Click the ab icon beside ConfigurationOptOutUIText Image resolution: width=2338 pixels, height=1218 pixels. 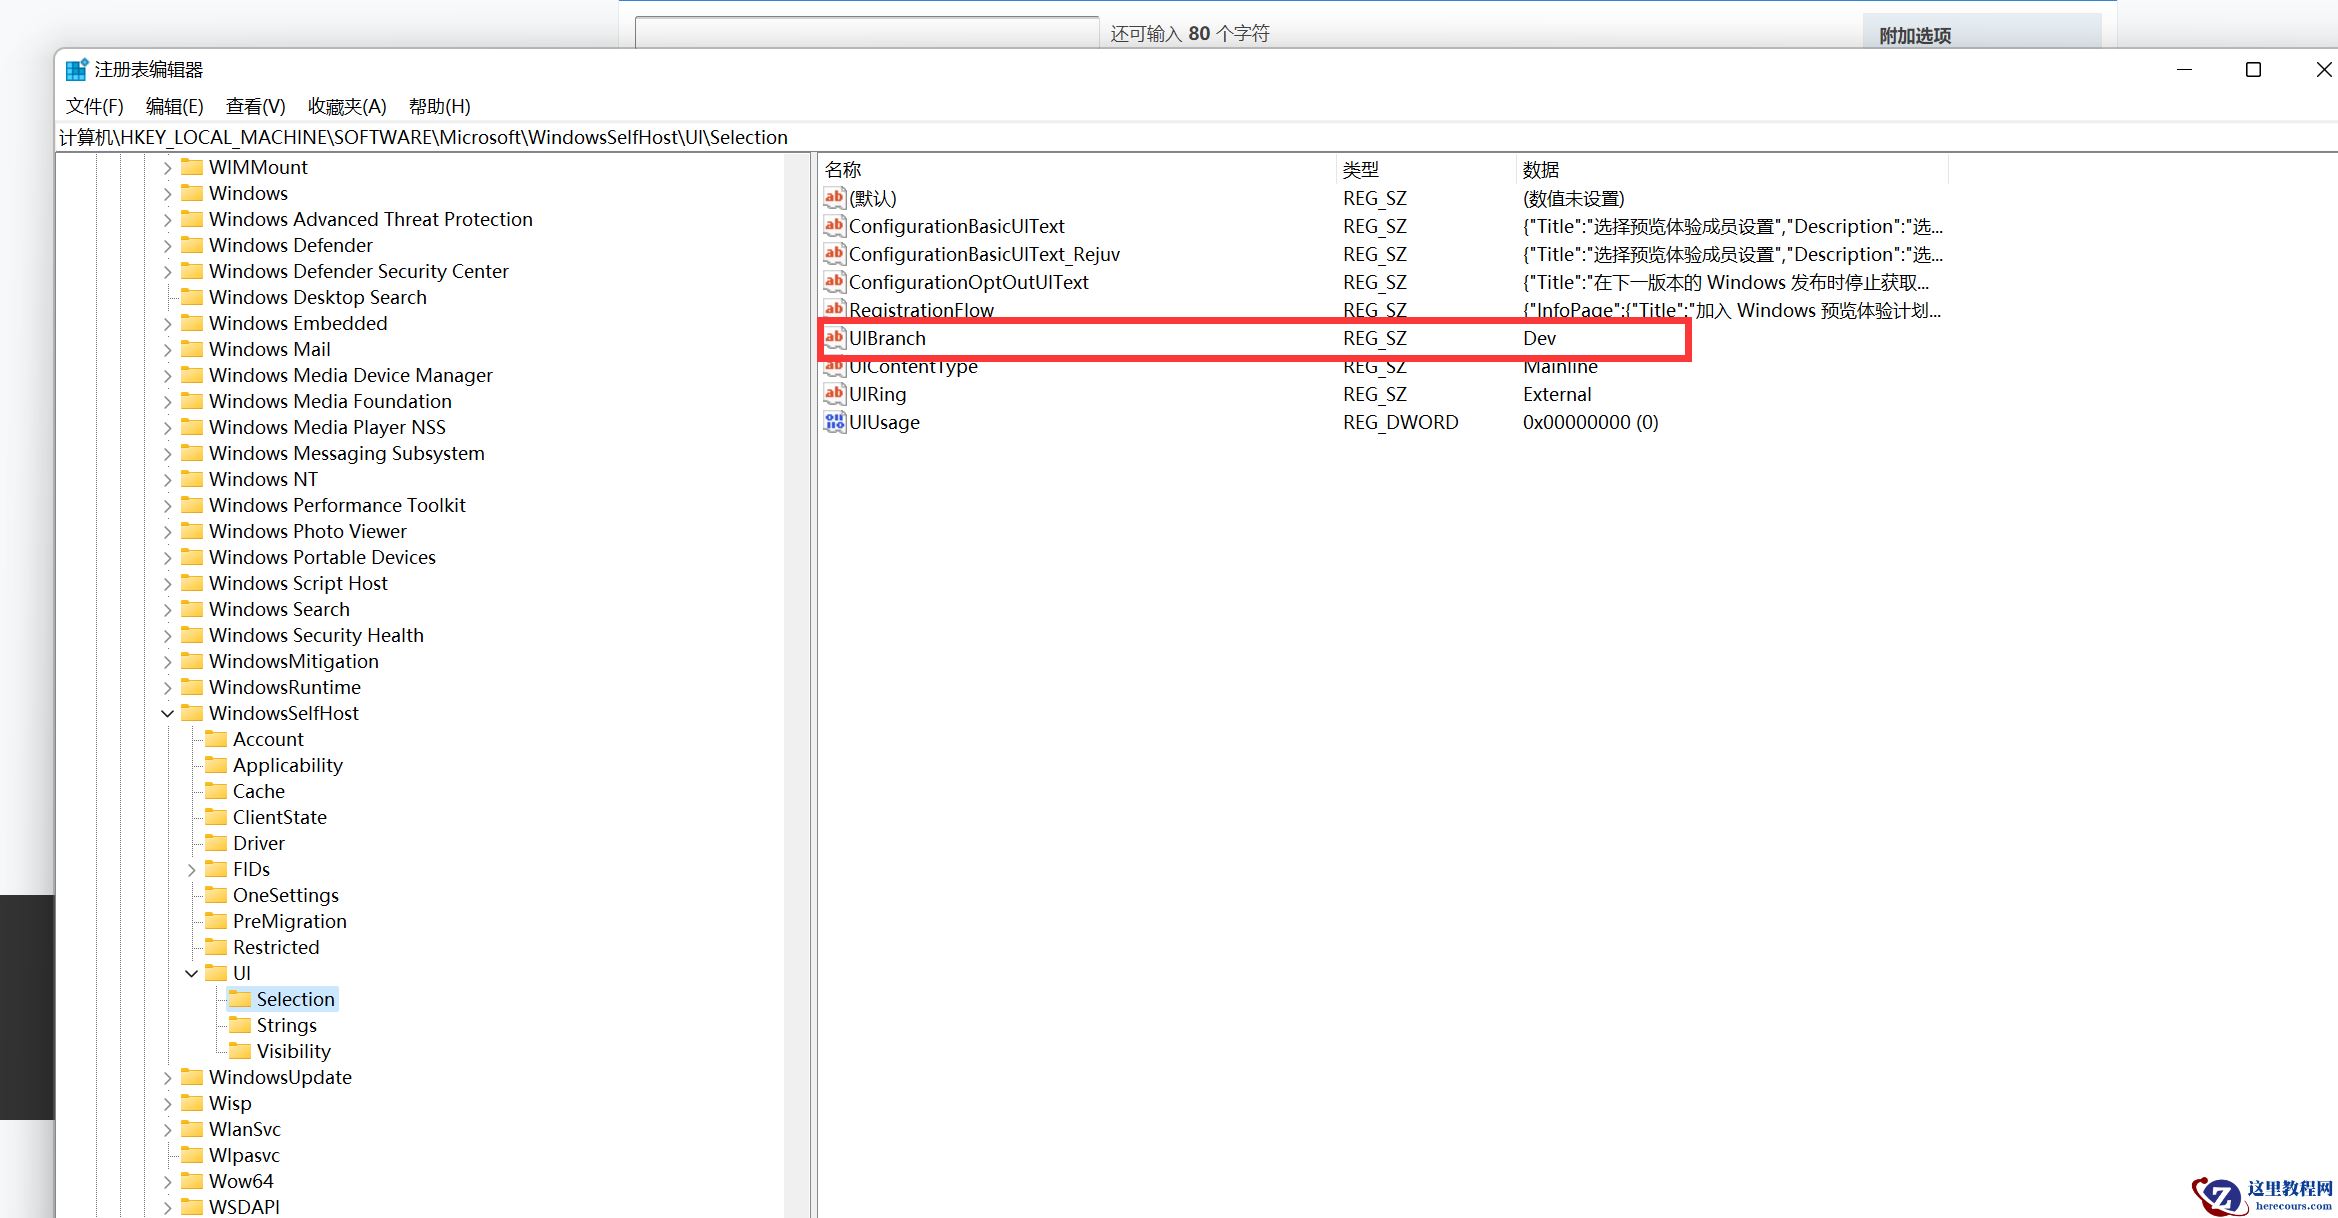point(833,282)
